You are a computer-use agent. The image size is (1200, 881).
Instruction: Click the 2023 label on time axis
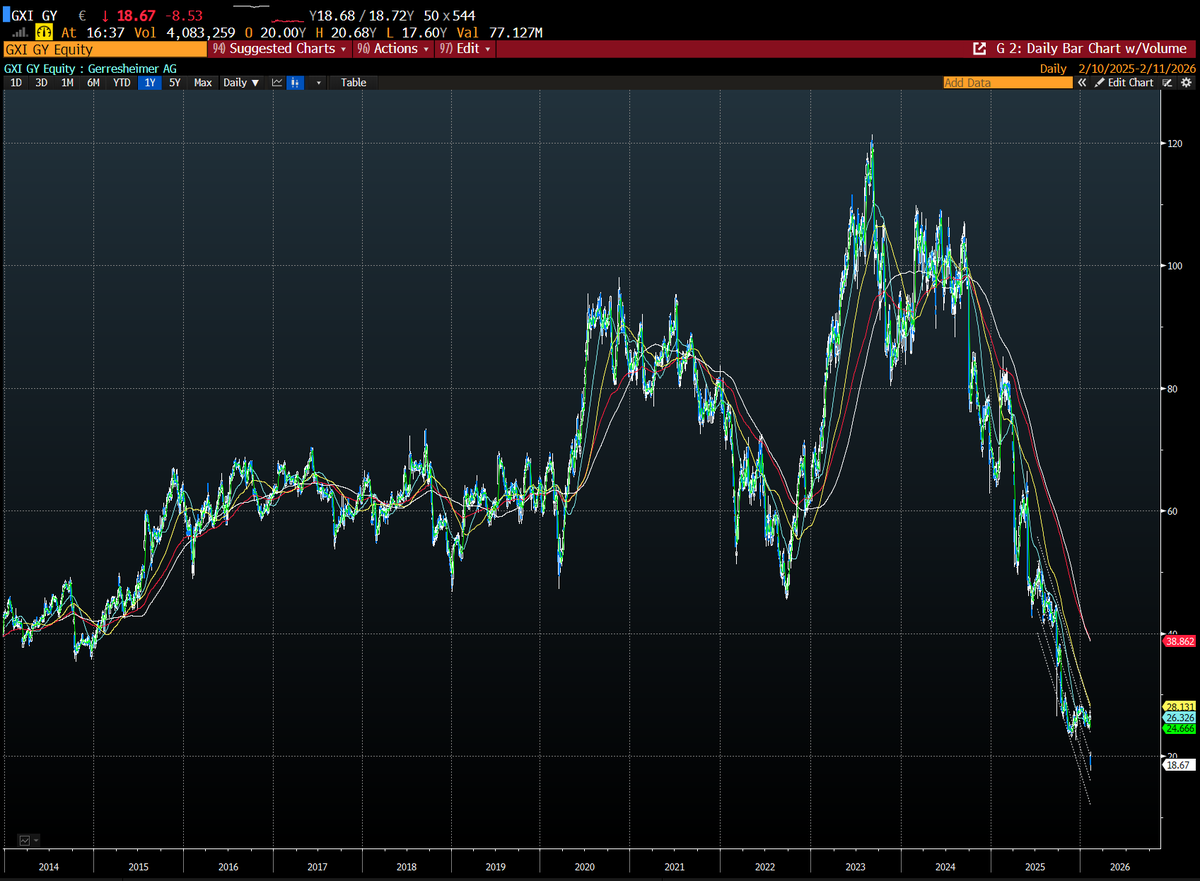coord(855,868)
